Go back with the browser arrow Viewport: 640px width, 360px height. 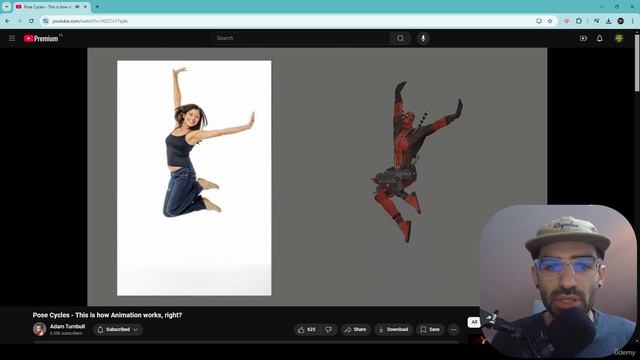tap(8, 21)
